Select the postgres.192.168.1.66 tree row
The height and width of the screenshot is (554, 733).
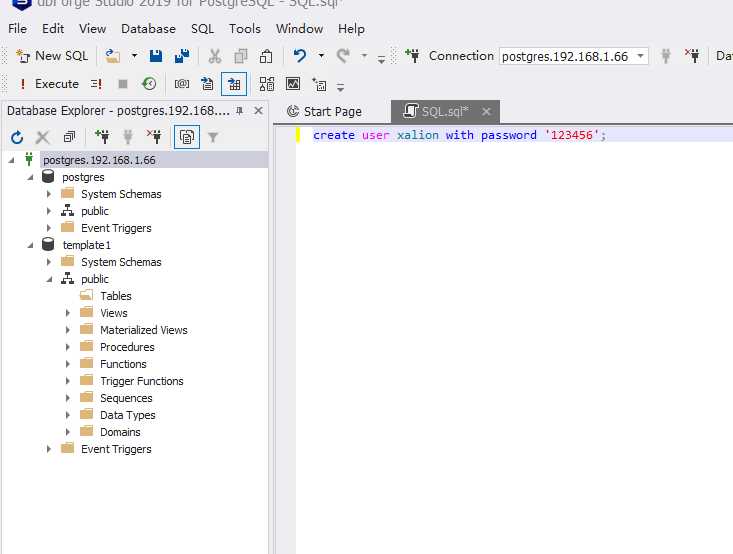[x=154, y=160]
